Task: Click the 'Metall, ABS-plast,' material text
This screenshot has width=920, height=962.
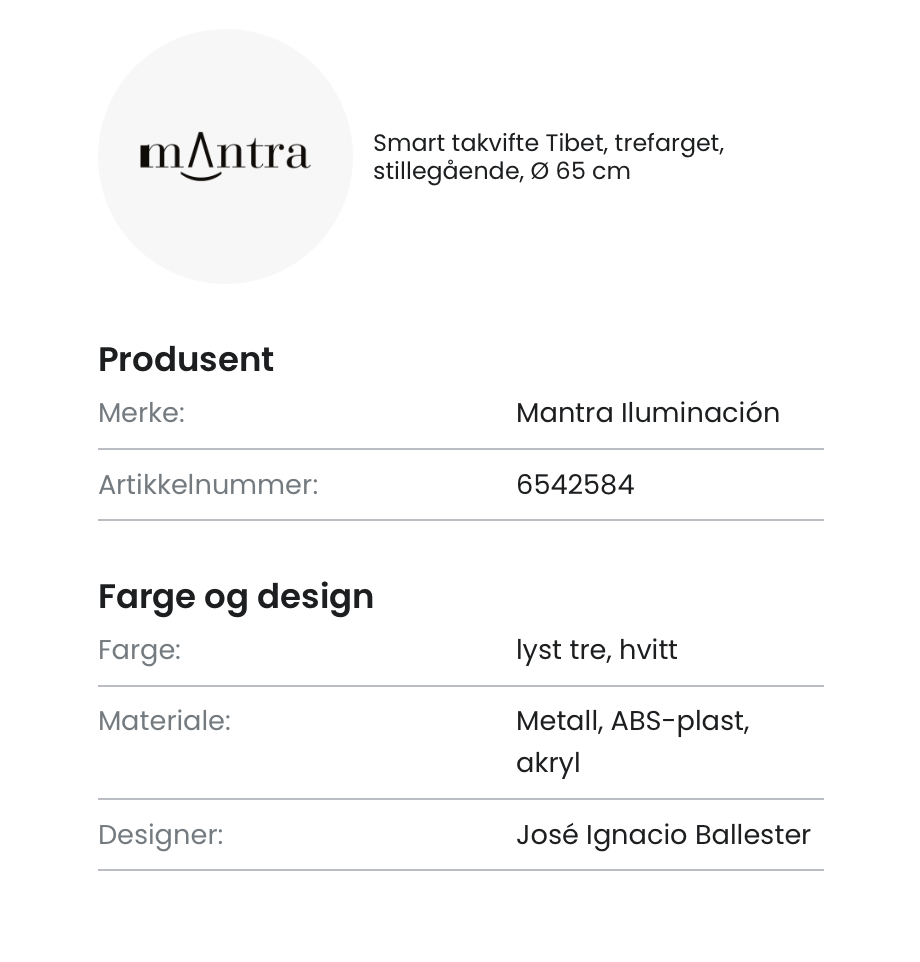Action: (632, 721)
